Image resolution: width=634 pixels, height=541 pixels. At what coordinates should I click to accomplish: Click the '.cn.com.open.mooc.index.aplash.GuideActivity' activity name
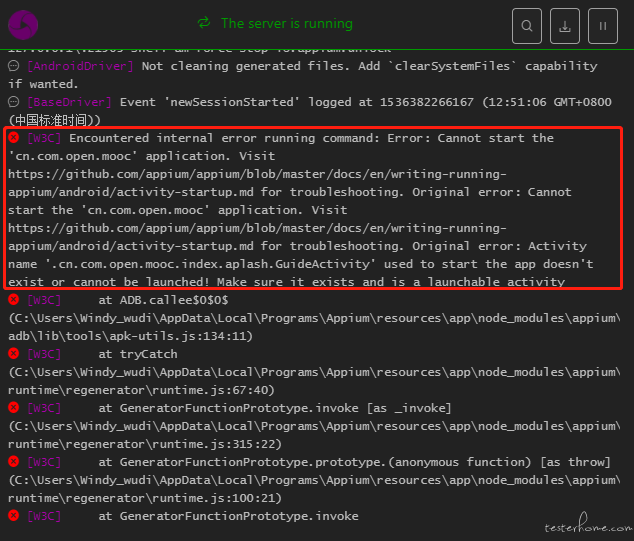coord(210,264)
